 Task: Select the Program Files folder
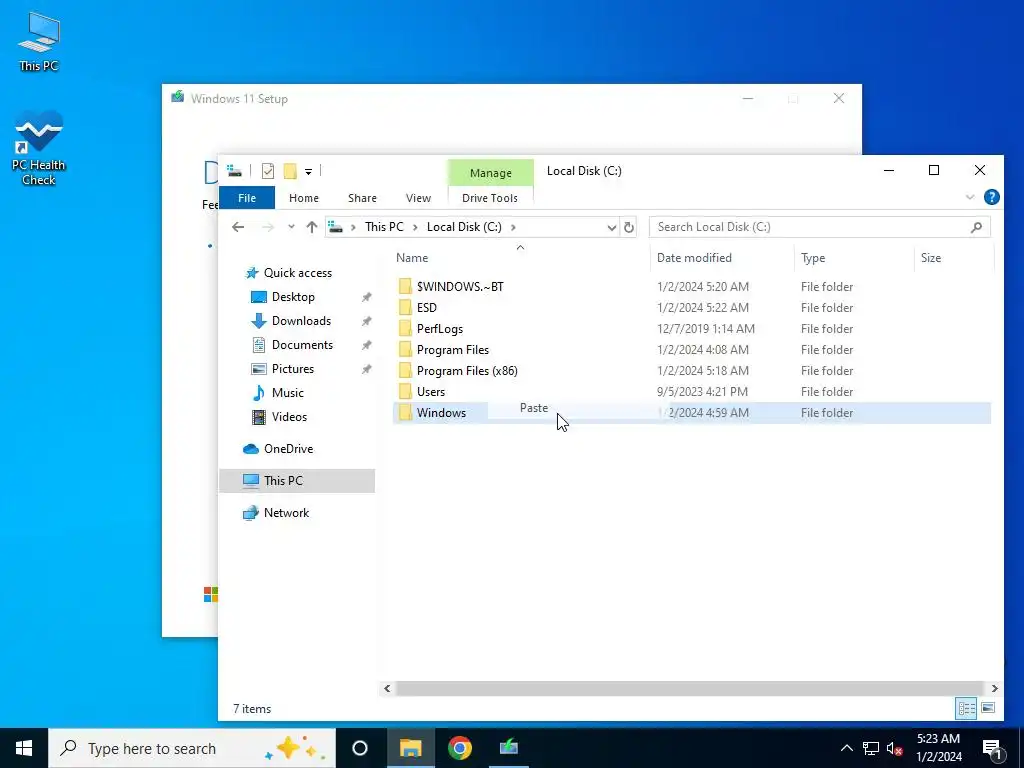point(453,349)
